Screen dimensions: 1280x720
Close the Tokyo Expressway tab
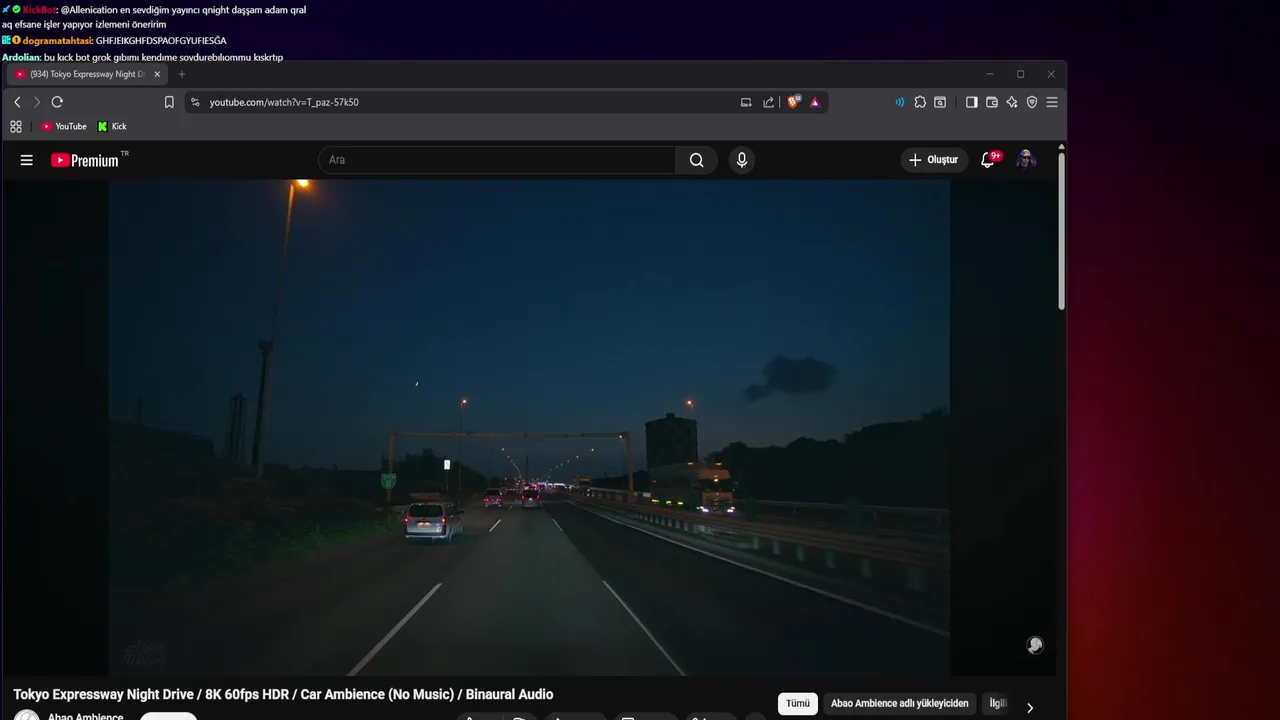(157, 74)
